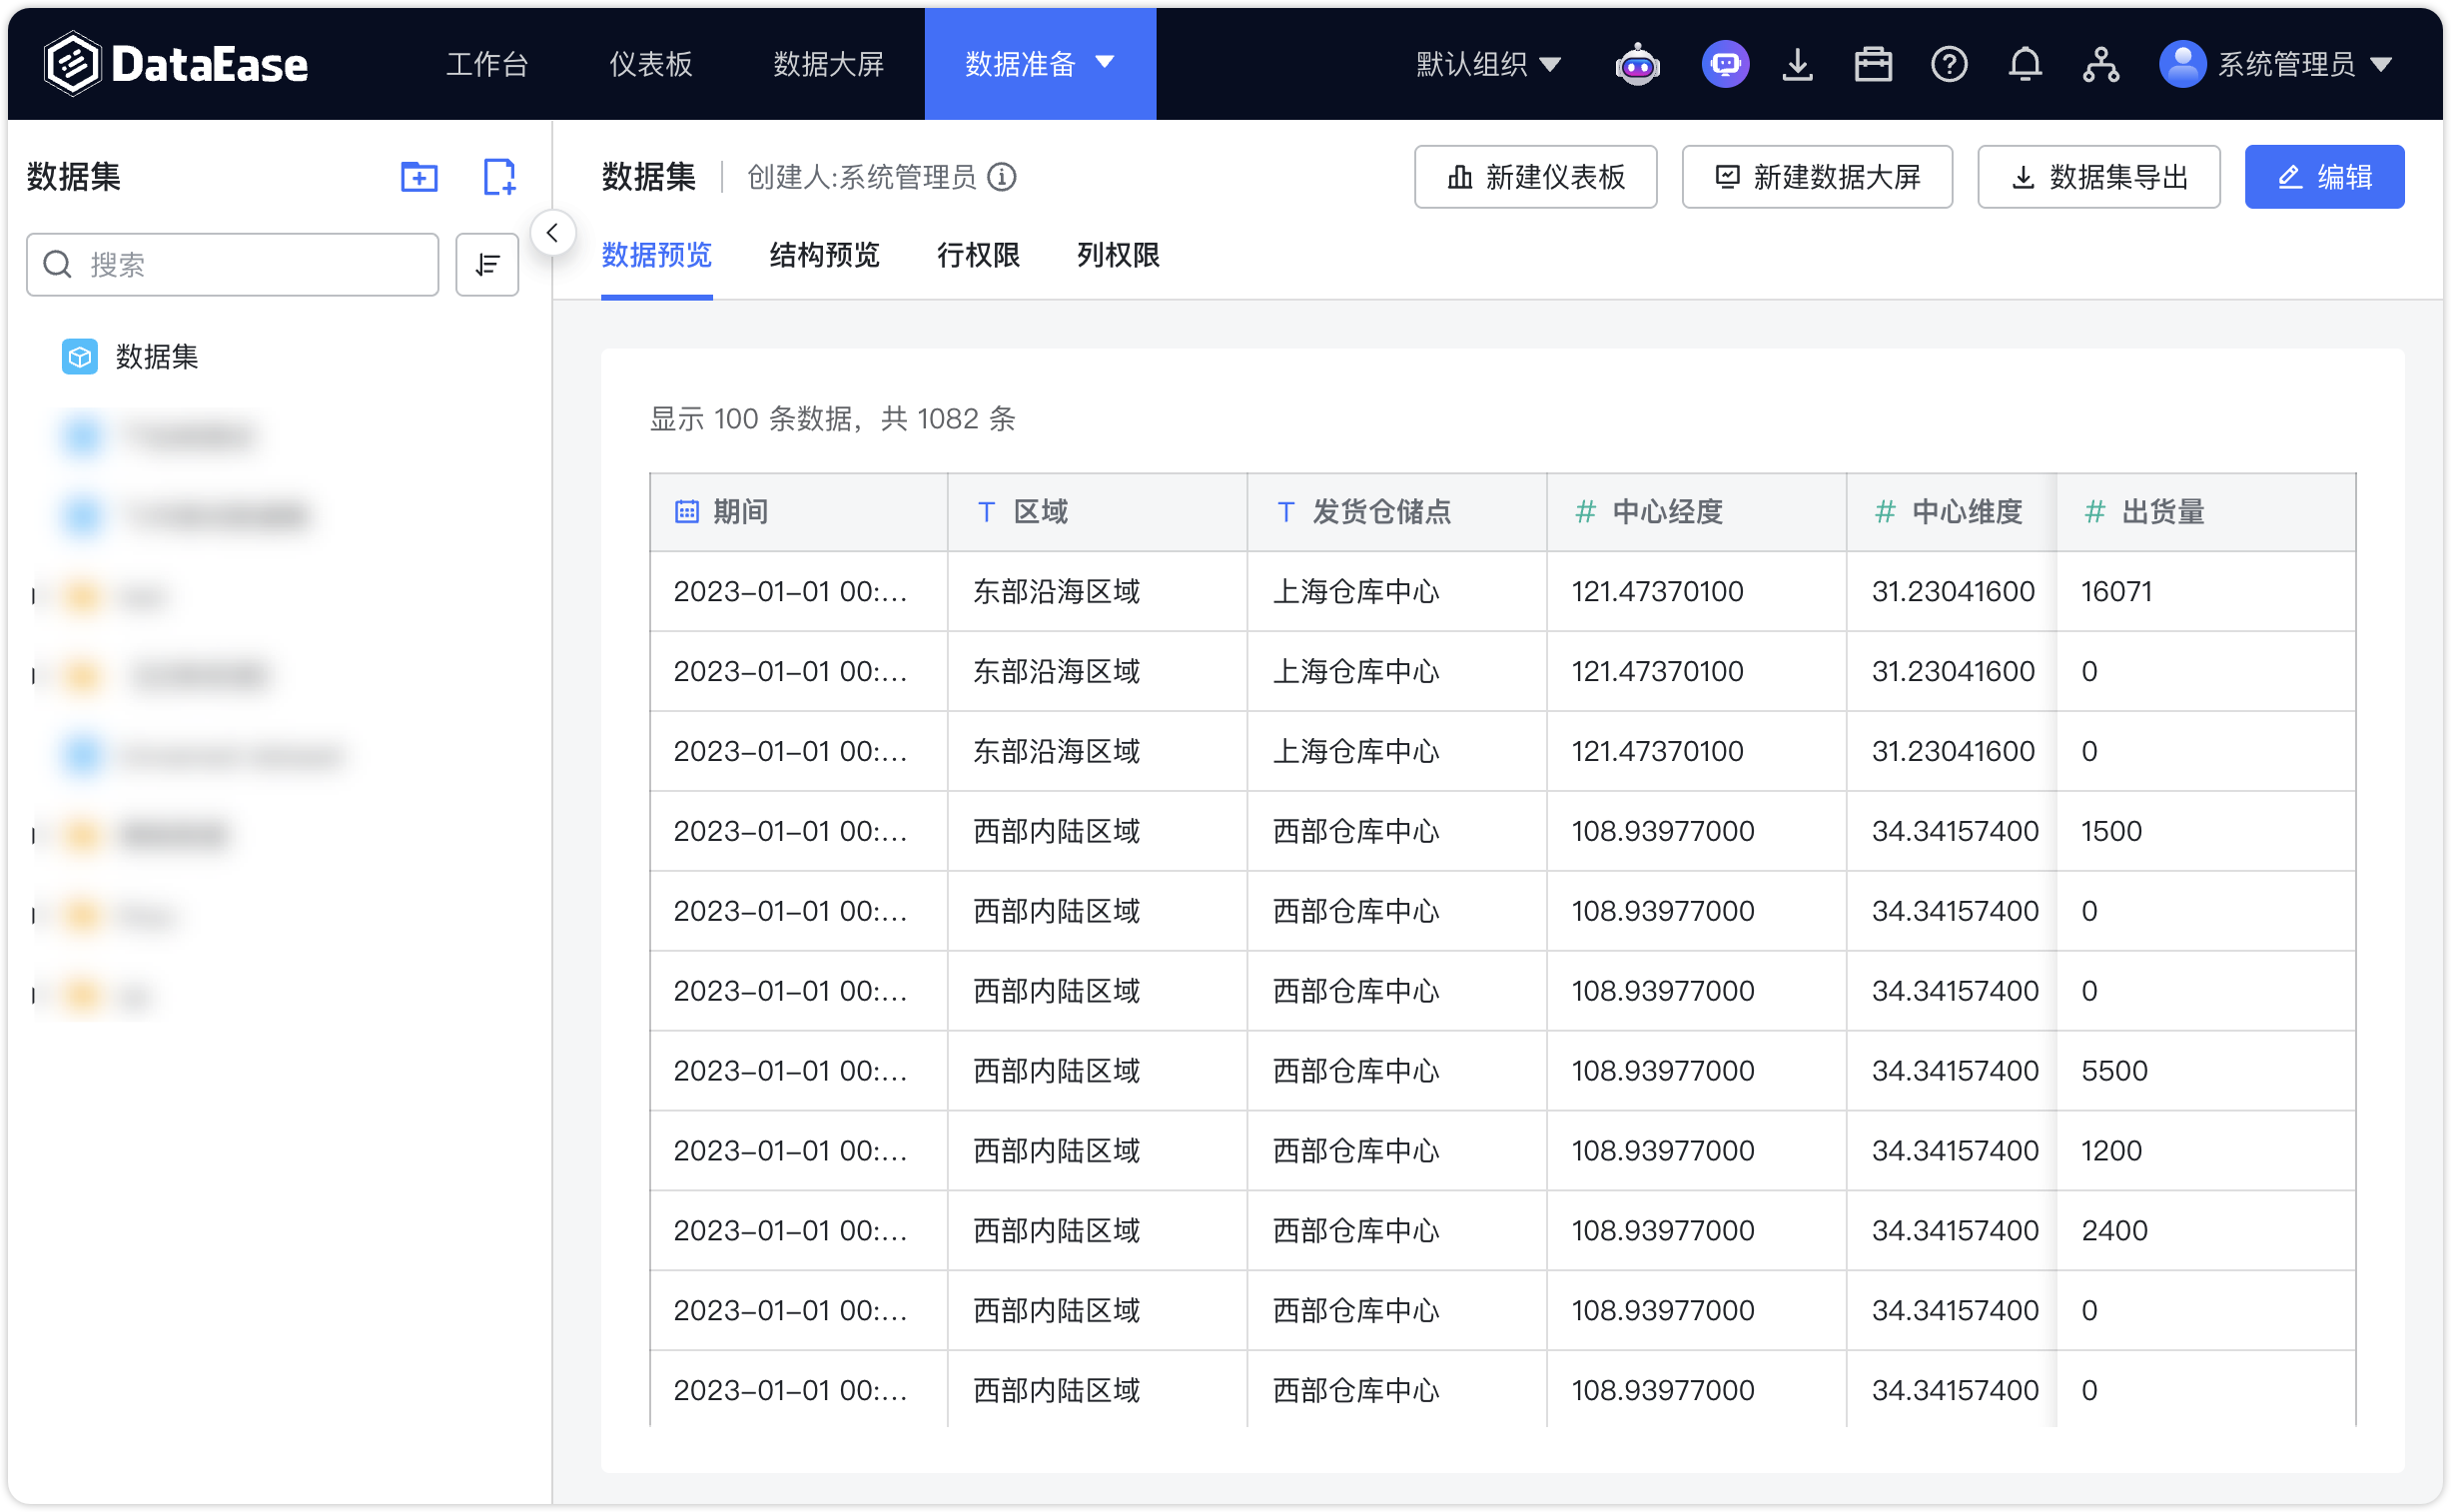Click the 发货仓储点 column header
Screen dimensions: 2451x1512
[x=1397, y=512]
